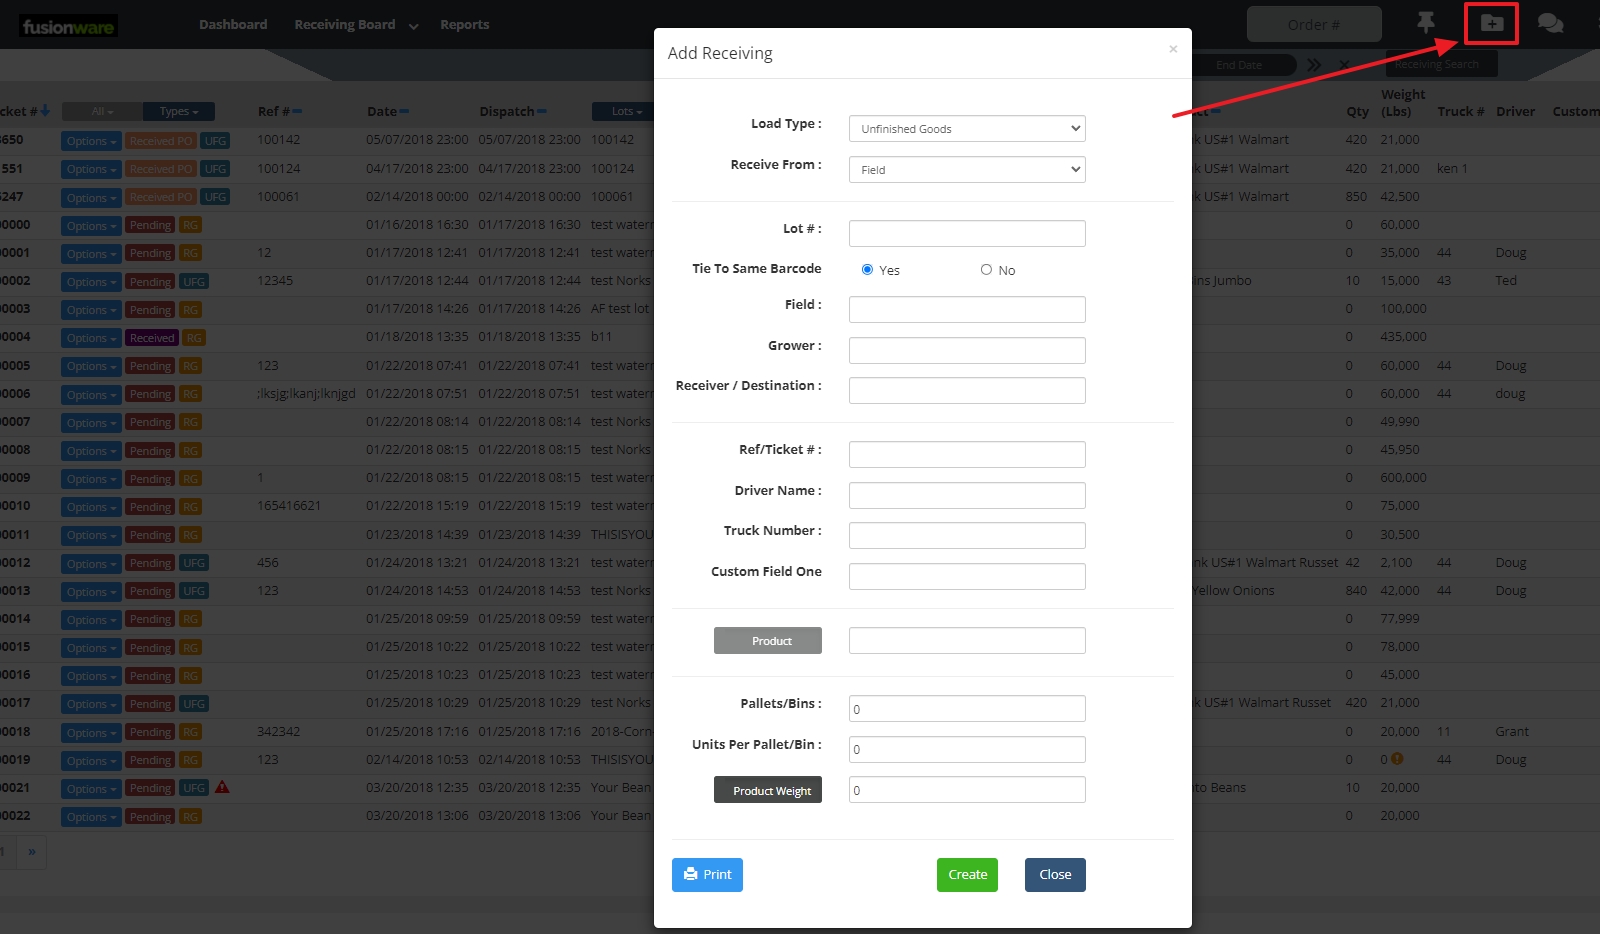This screenshot has height=934, width=1600.
Task: Click the printer icon on the Print button
Action: (691, 874)
